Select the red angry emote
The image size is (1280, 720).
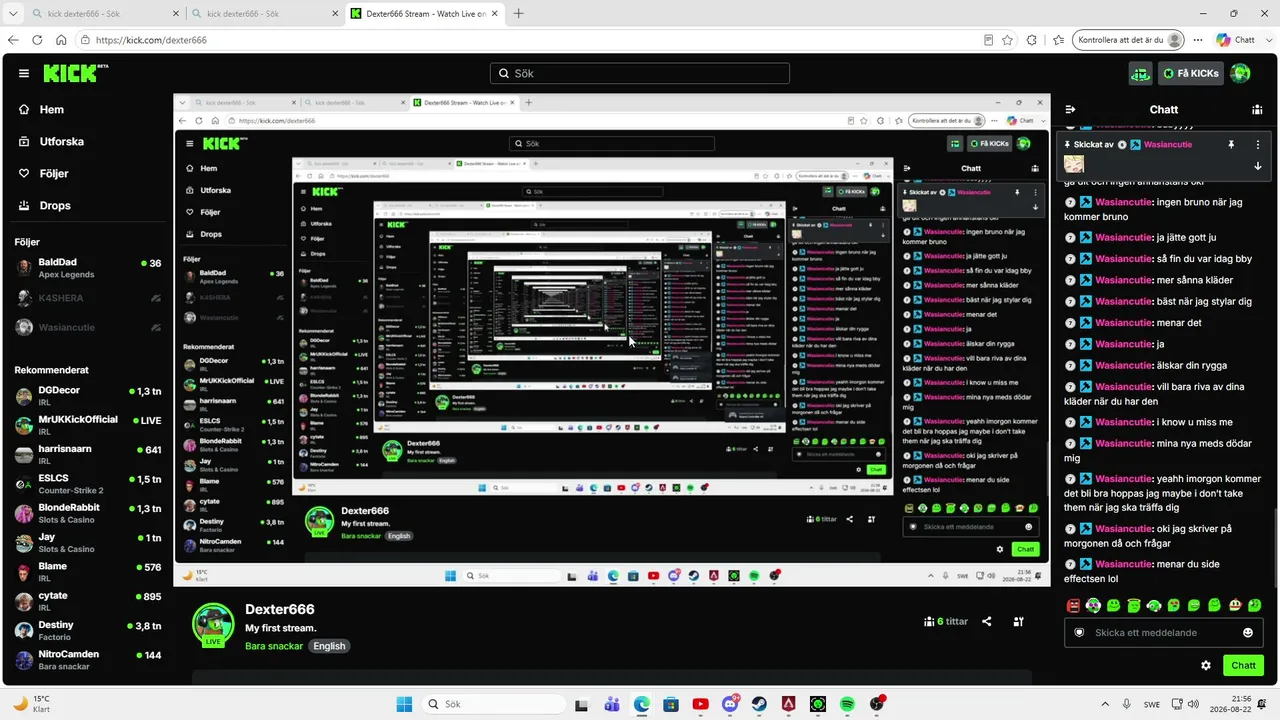(1074, 605)
